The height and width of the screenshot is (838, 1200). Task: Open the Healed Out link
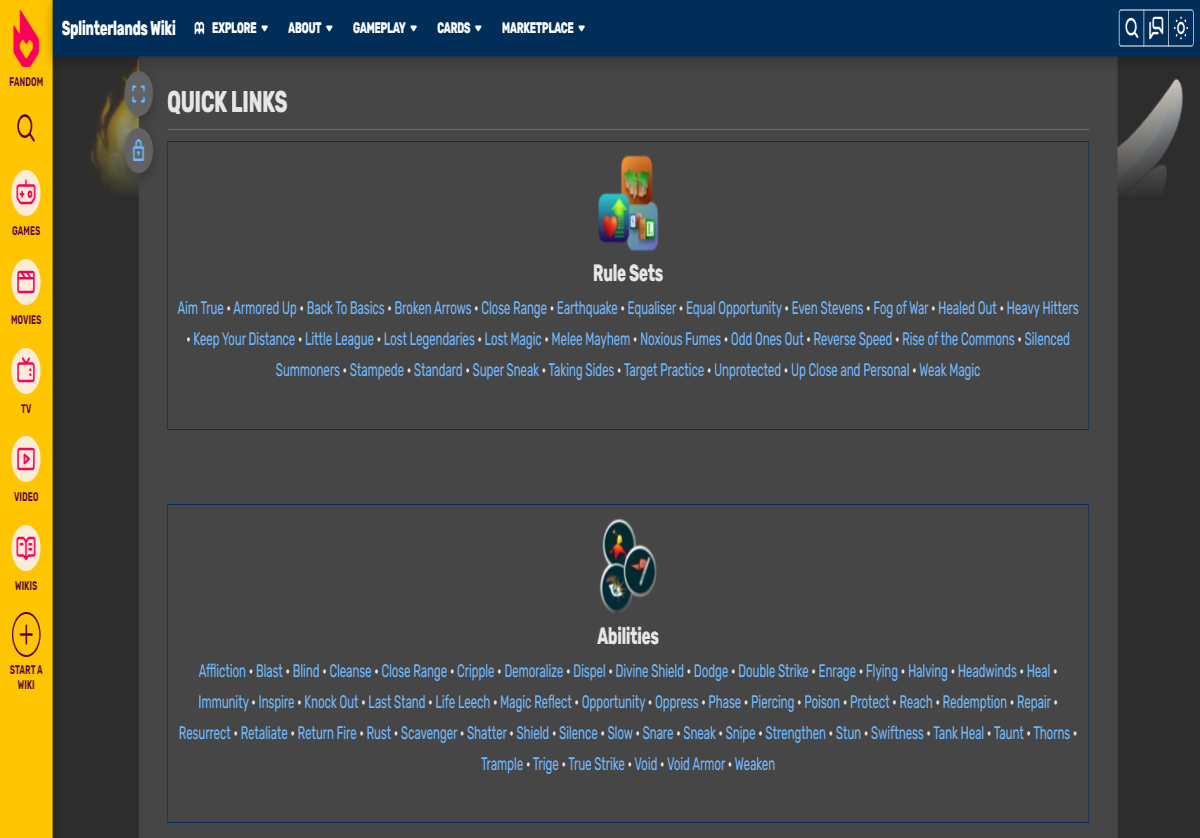click(967, 308)
